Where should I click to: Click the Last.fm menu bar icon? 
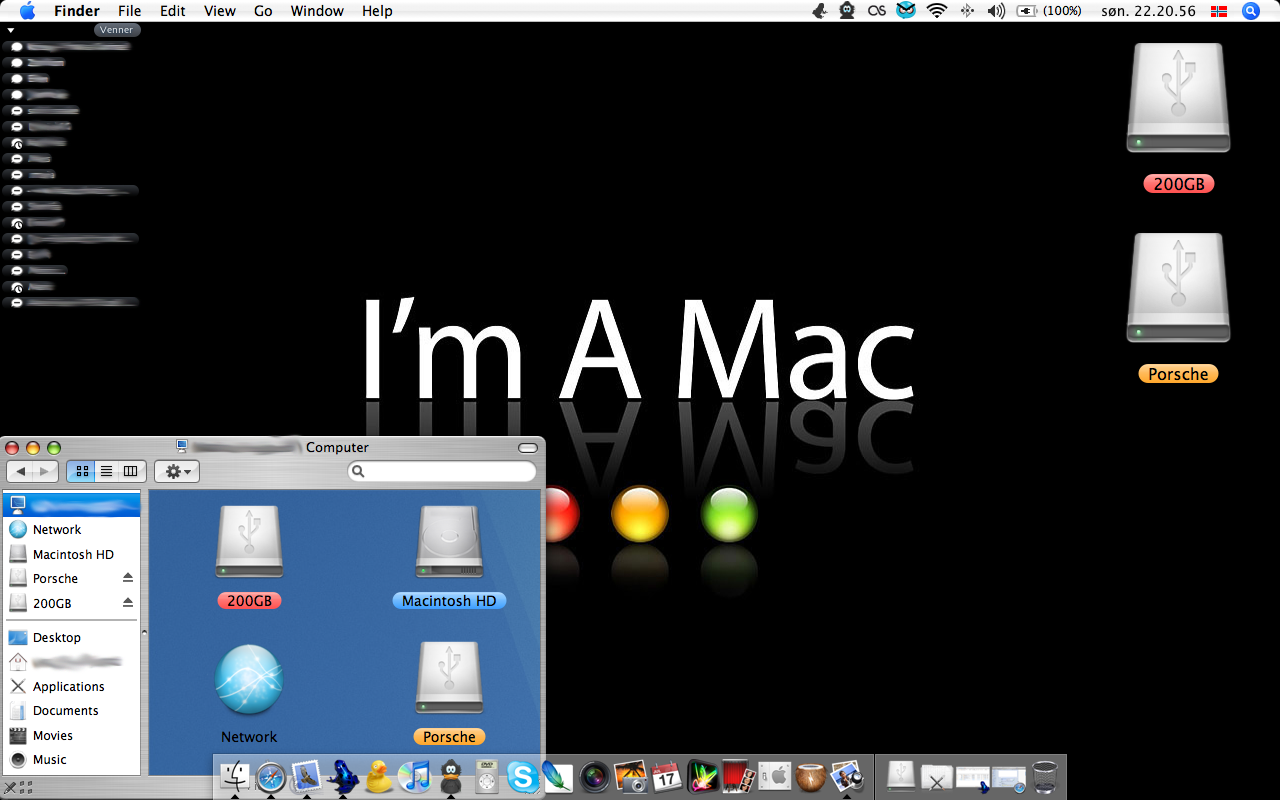877,11
